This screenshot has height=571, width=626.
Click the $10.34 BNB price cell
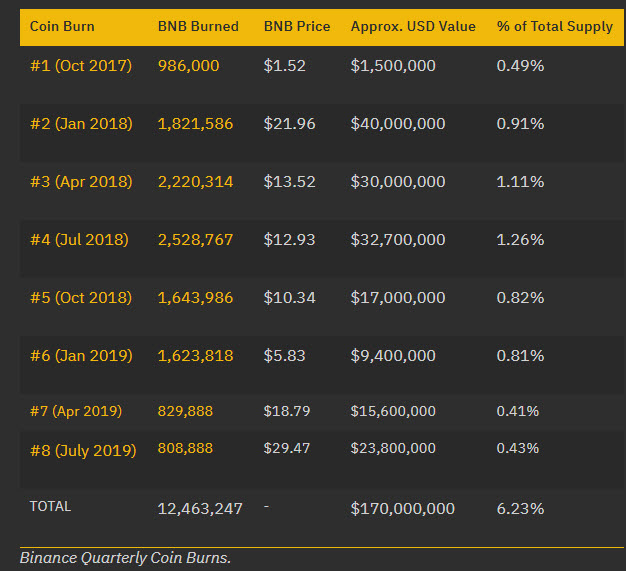pyautogui.click(x=289, y=298)
